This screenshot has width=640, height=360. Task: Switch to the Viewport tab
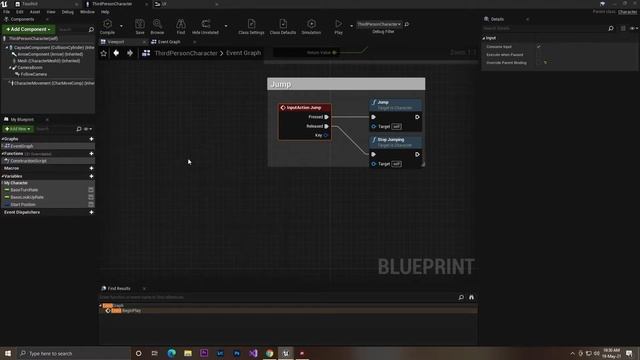tap(116, 42)
